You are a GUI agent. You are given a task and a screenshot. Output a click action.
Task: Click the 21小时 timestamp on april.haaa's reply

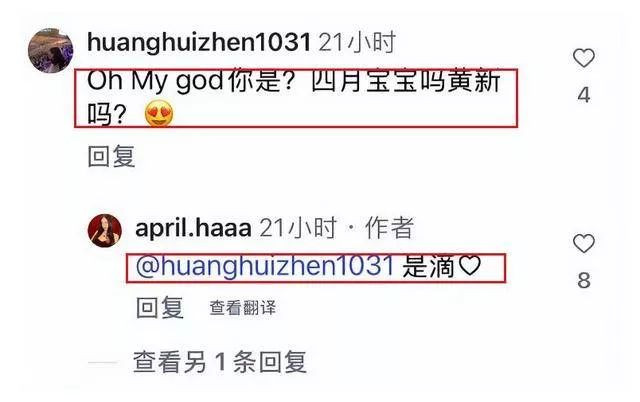298,228
